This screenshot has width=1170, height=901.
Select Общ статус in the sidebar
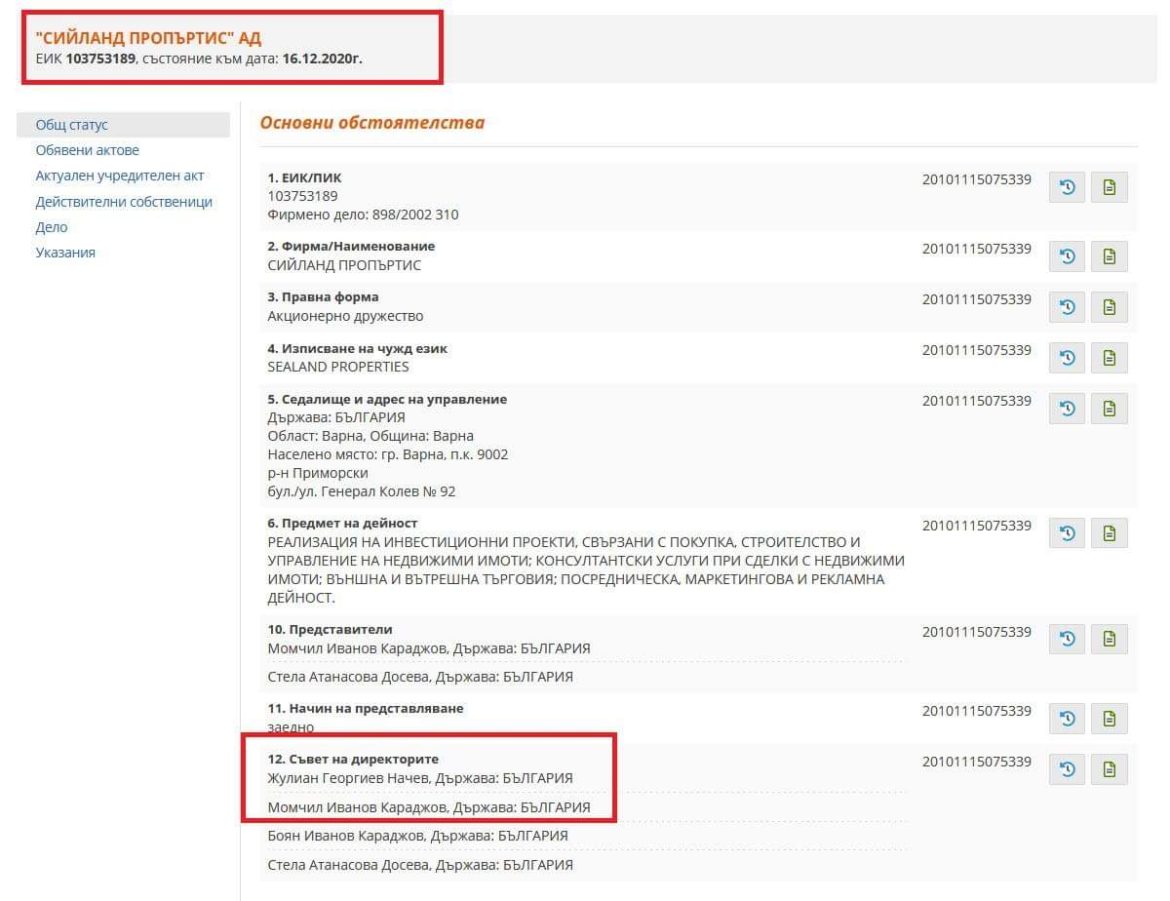point(64,125)
